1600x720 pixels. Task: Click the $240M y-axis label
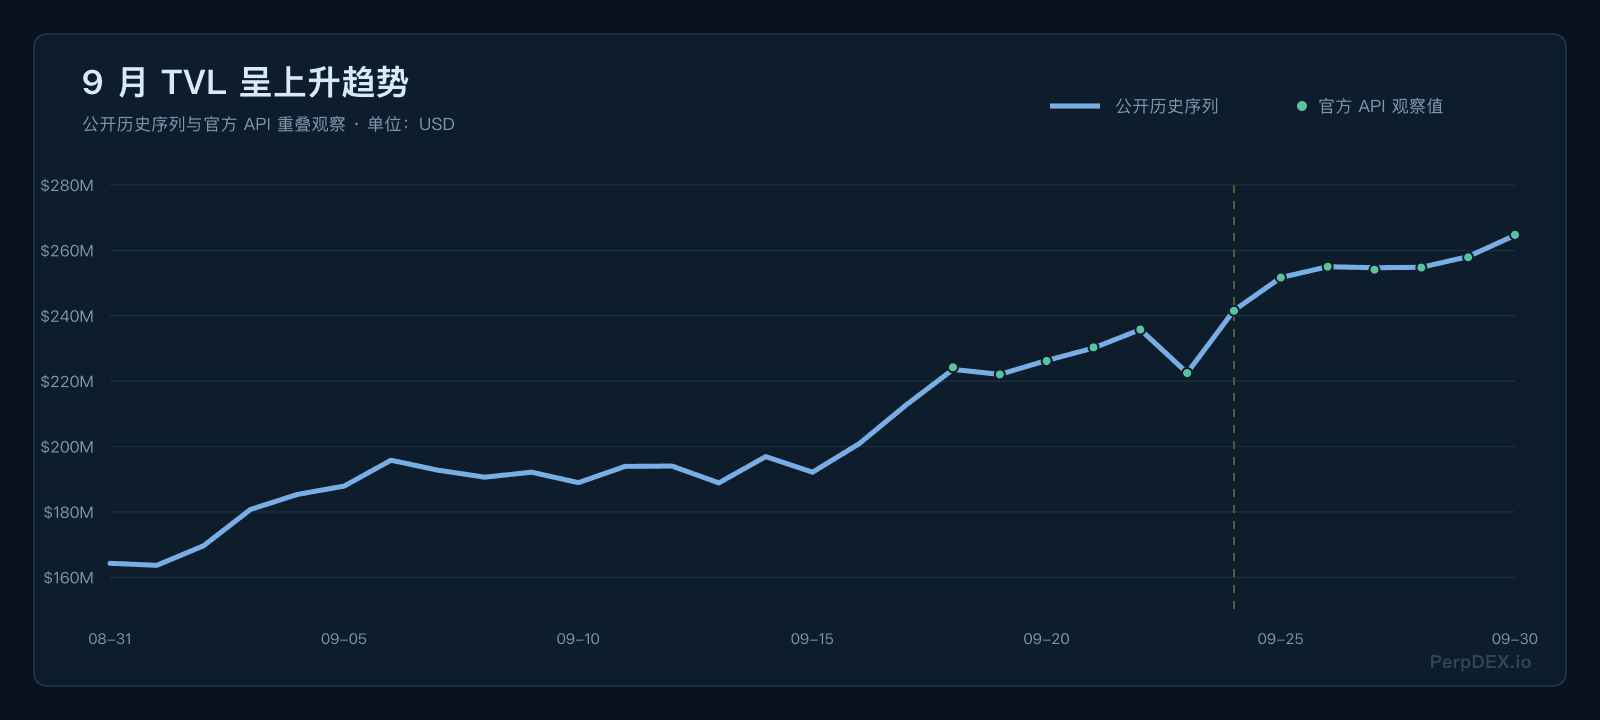point(67,316)
